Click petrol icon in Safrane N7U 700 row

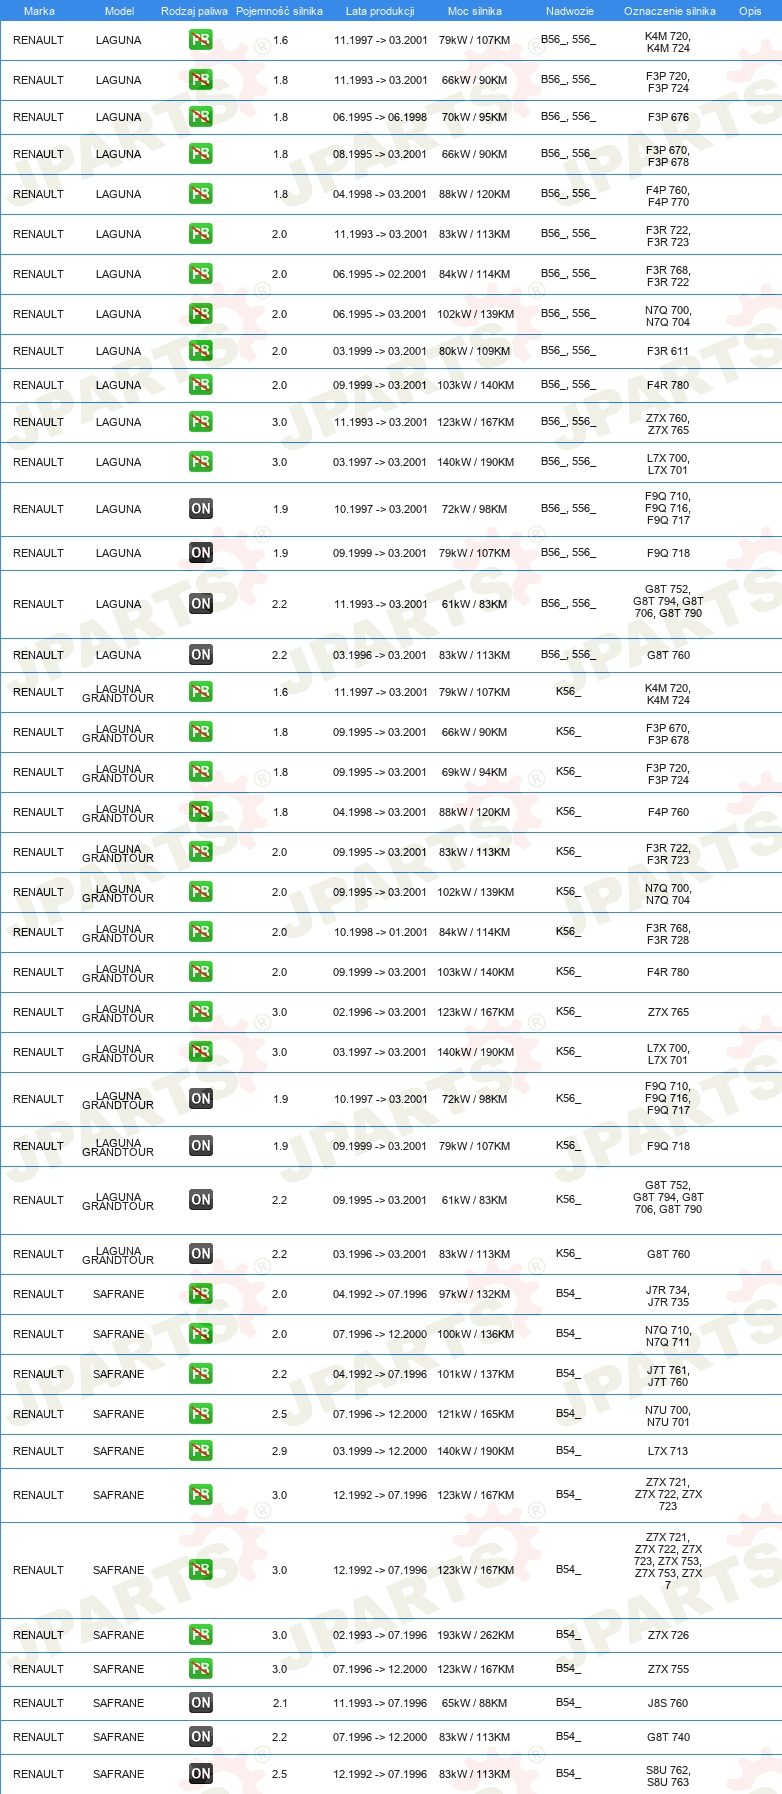201,1414
